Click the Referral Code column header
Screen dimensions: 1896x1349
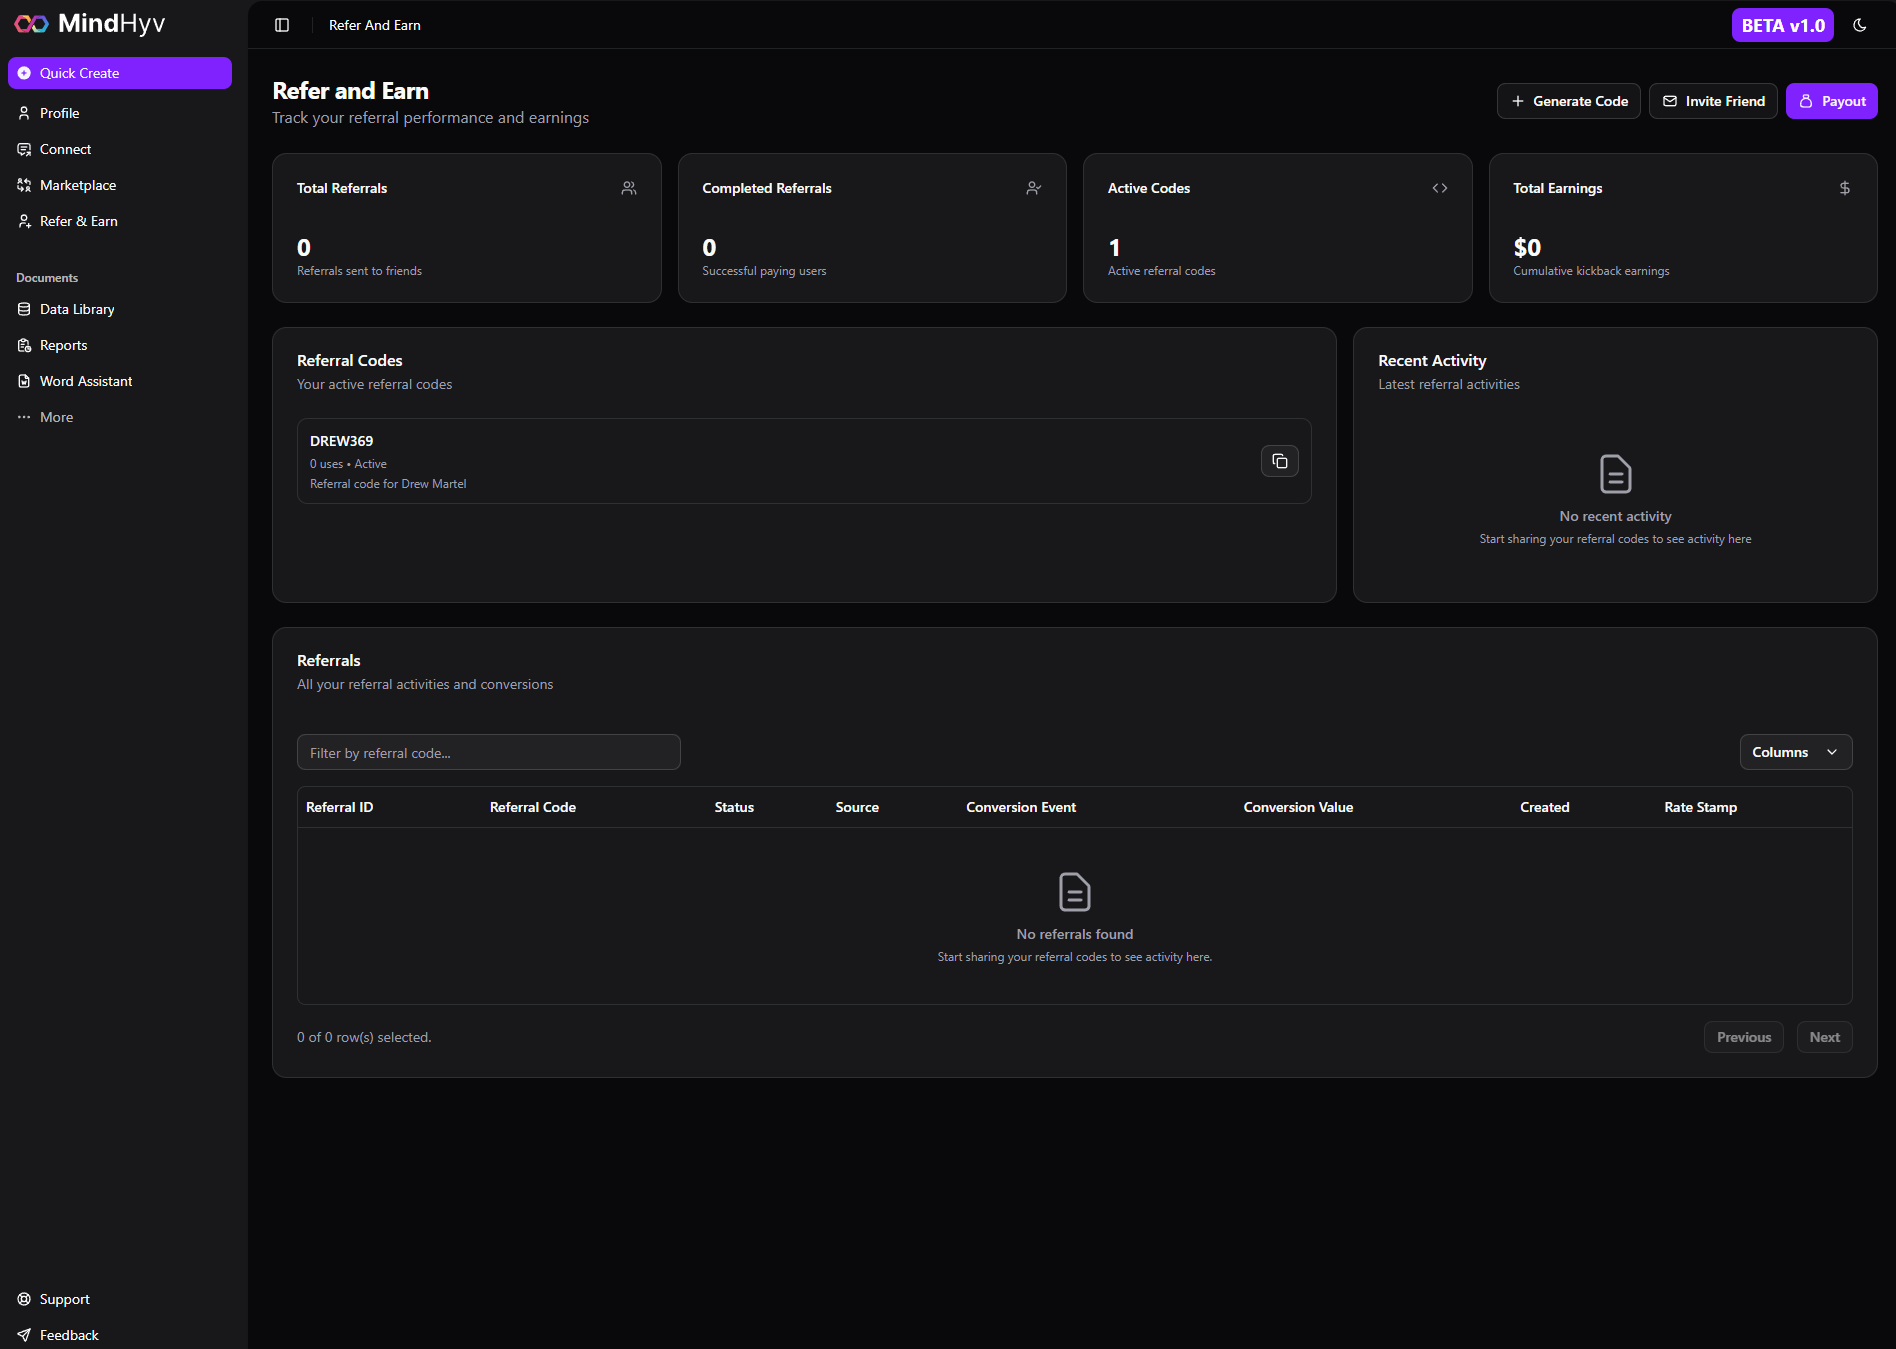533,807
